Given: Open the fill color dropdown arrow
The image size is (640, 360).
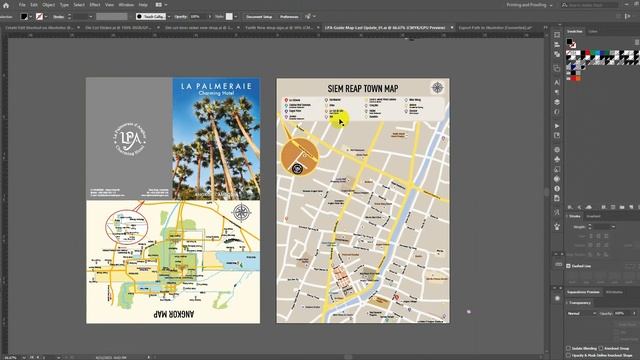Looking at the screenshot, I should (x=31, y=17).
